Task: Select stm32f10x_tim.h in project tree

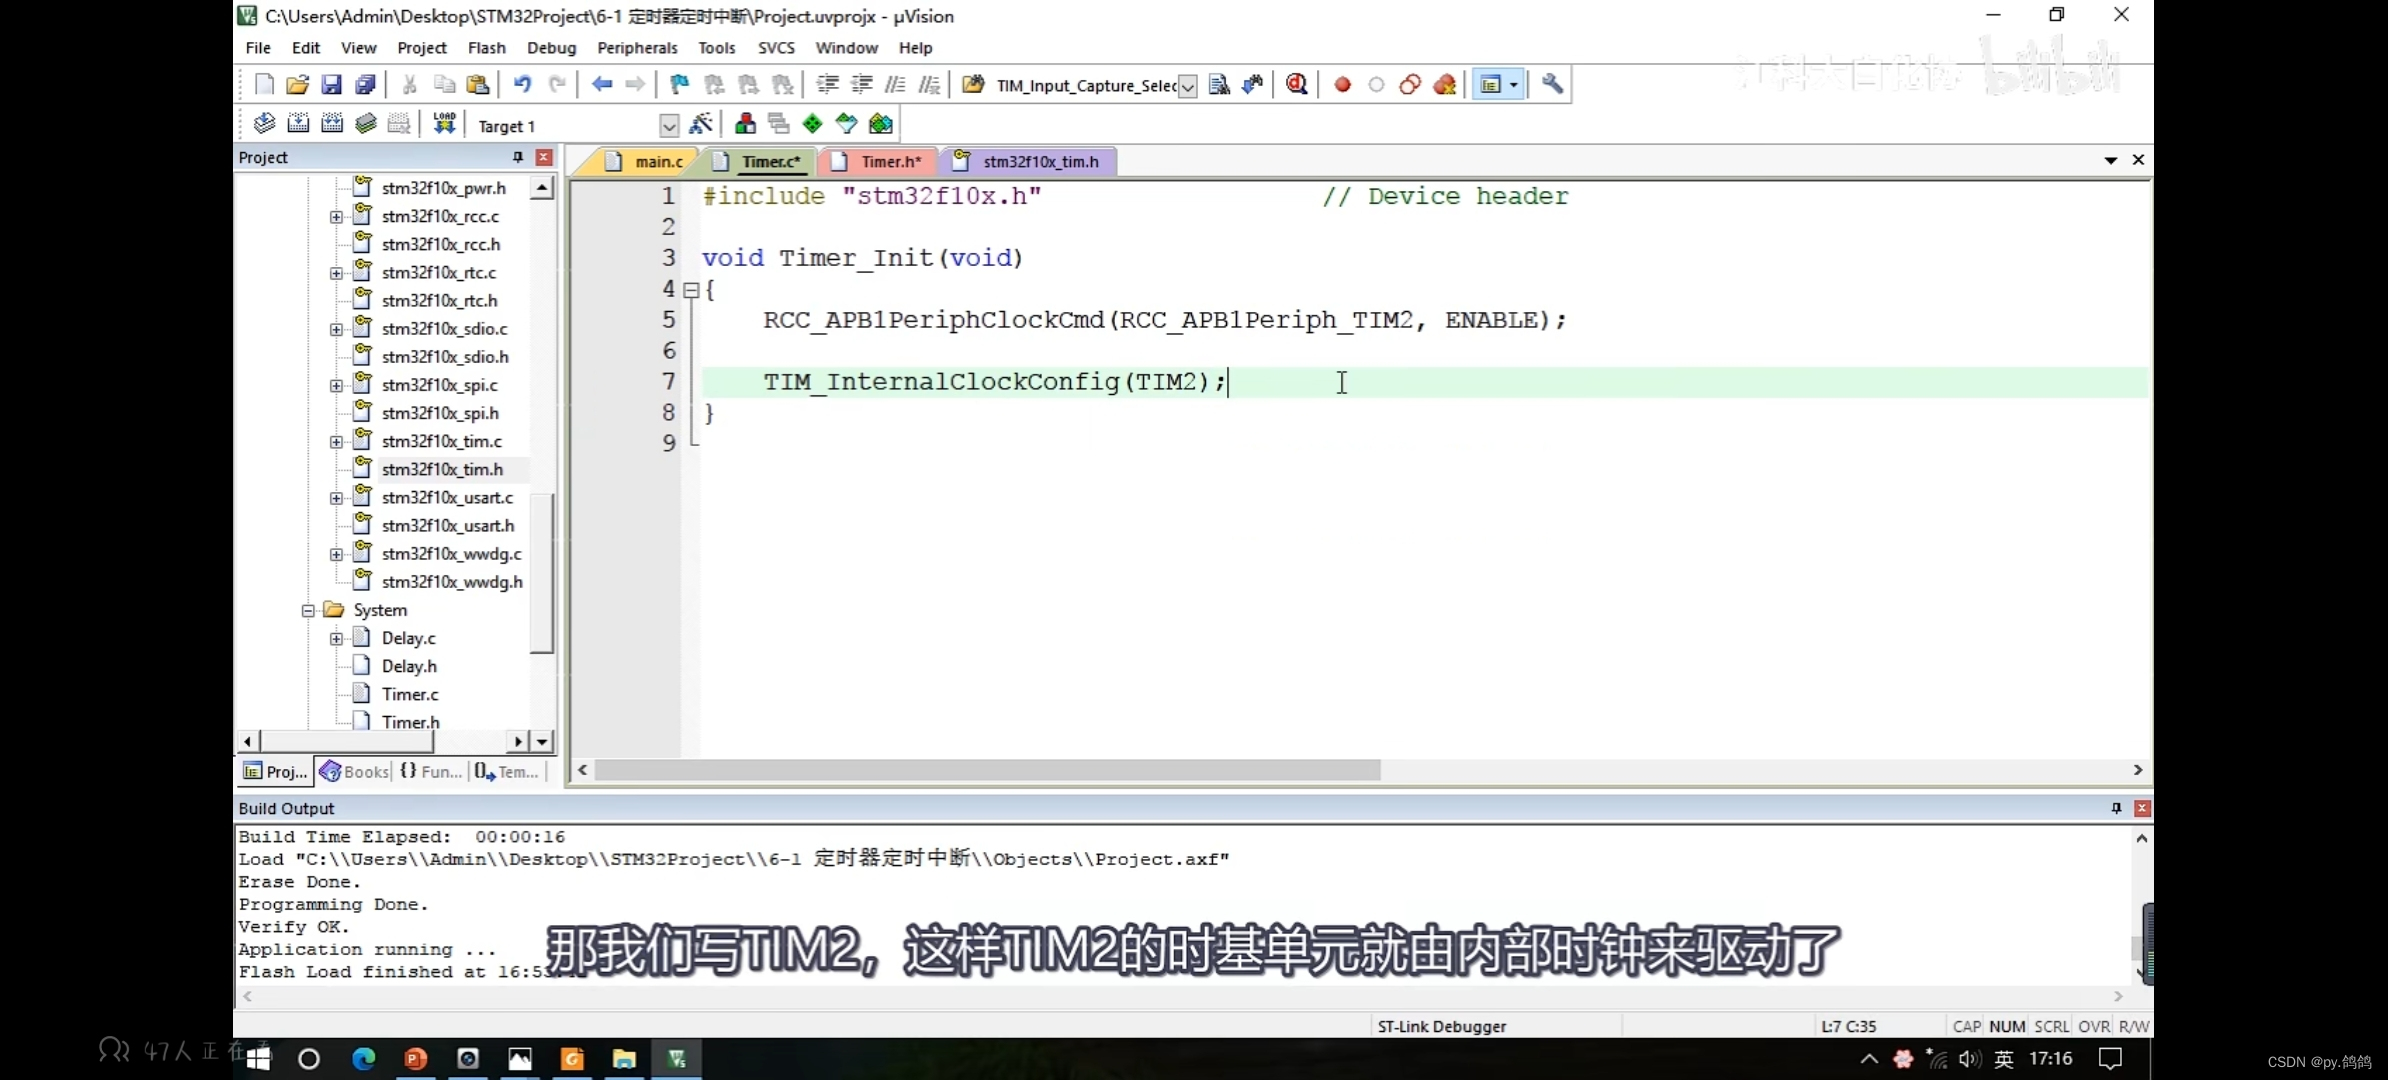Action: pyautogui.click(x=442, y=470)
